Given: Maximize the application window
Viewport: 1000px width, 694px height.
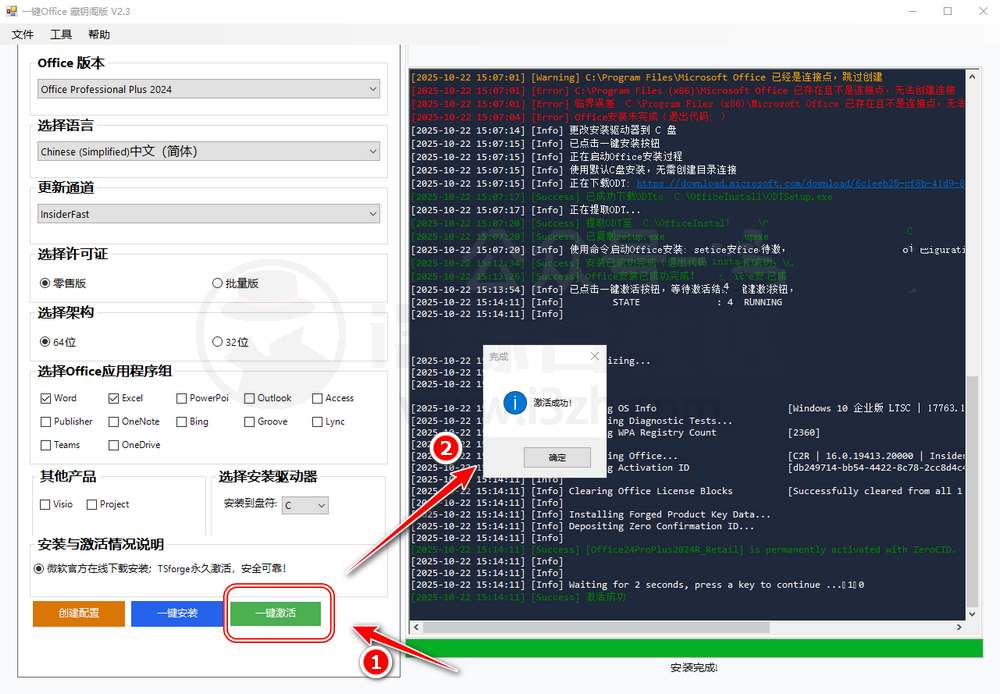Looking at the screenshot, I should pyautogui.click(x=947, y=11).
